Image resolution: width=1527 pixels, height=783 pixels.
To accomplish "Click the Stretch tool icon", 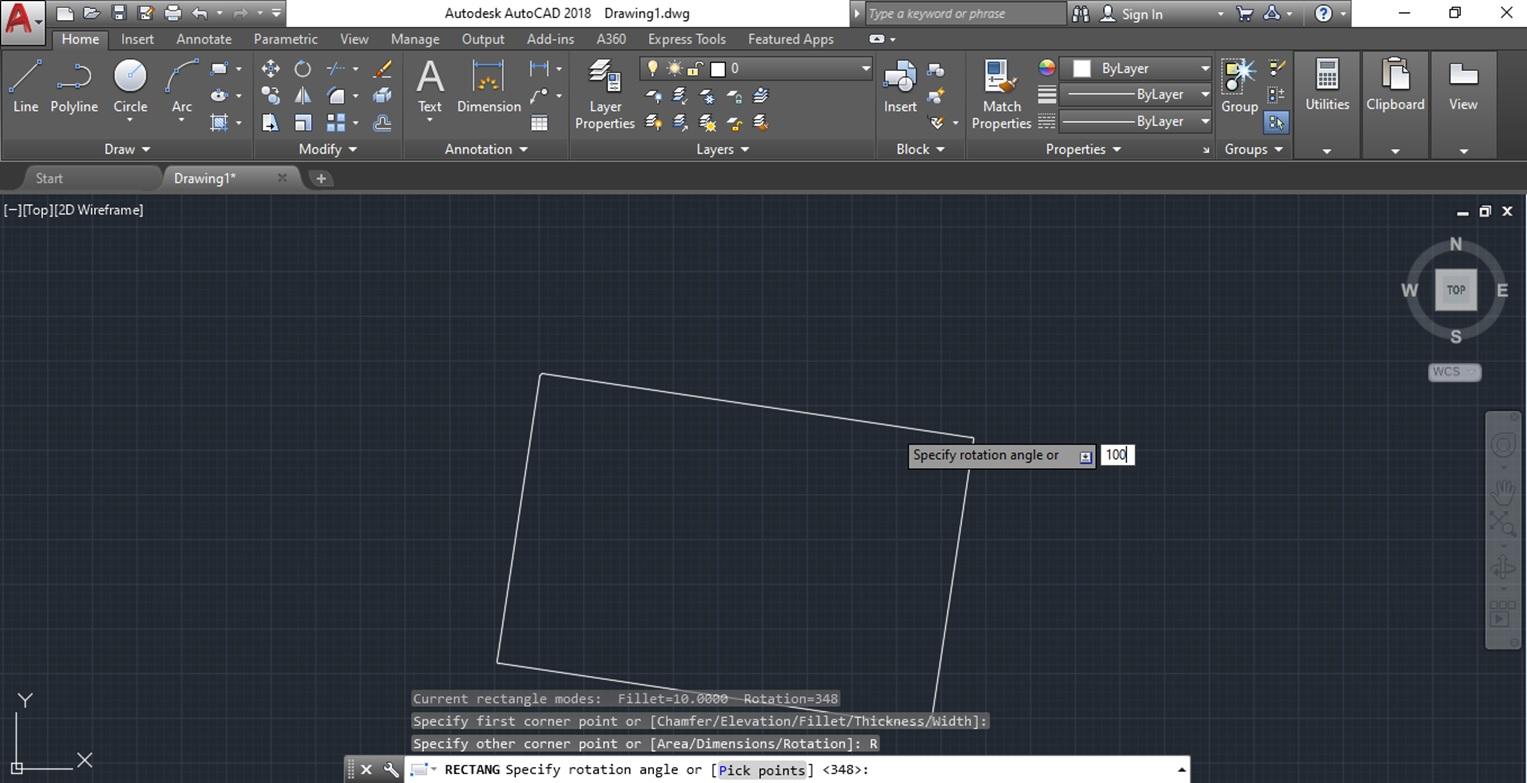I will 270,123.
